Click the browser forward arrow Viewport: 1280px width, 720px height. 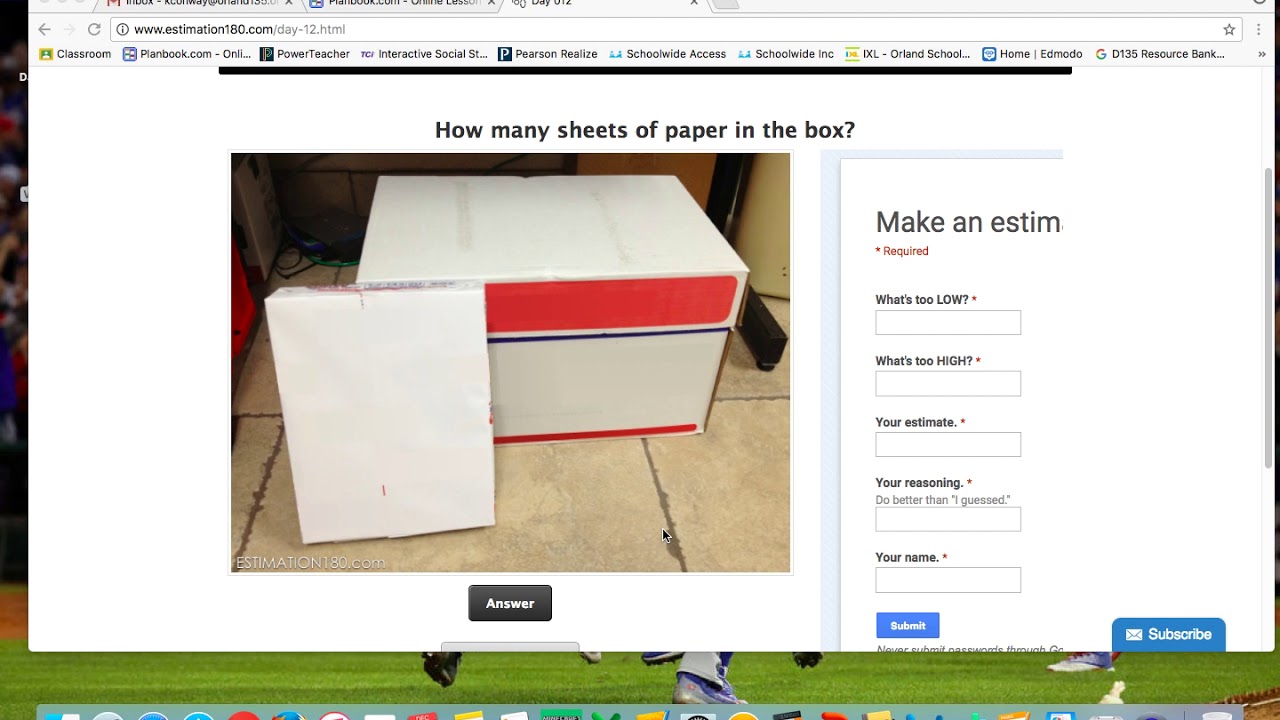[x=69, y=30]
